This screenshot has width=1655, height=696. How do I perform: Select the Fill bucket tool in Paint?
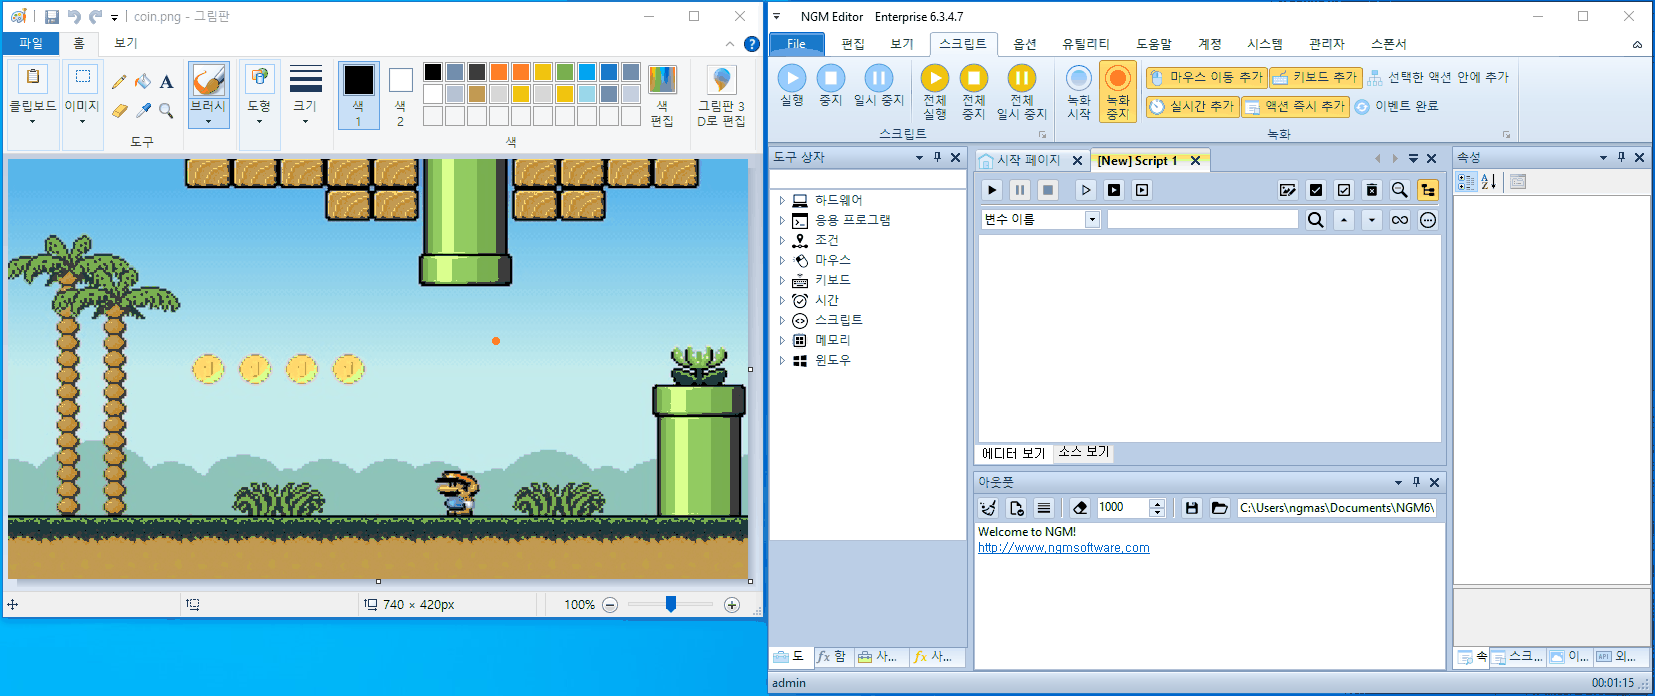coord(143,82)
